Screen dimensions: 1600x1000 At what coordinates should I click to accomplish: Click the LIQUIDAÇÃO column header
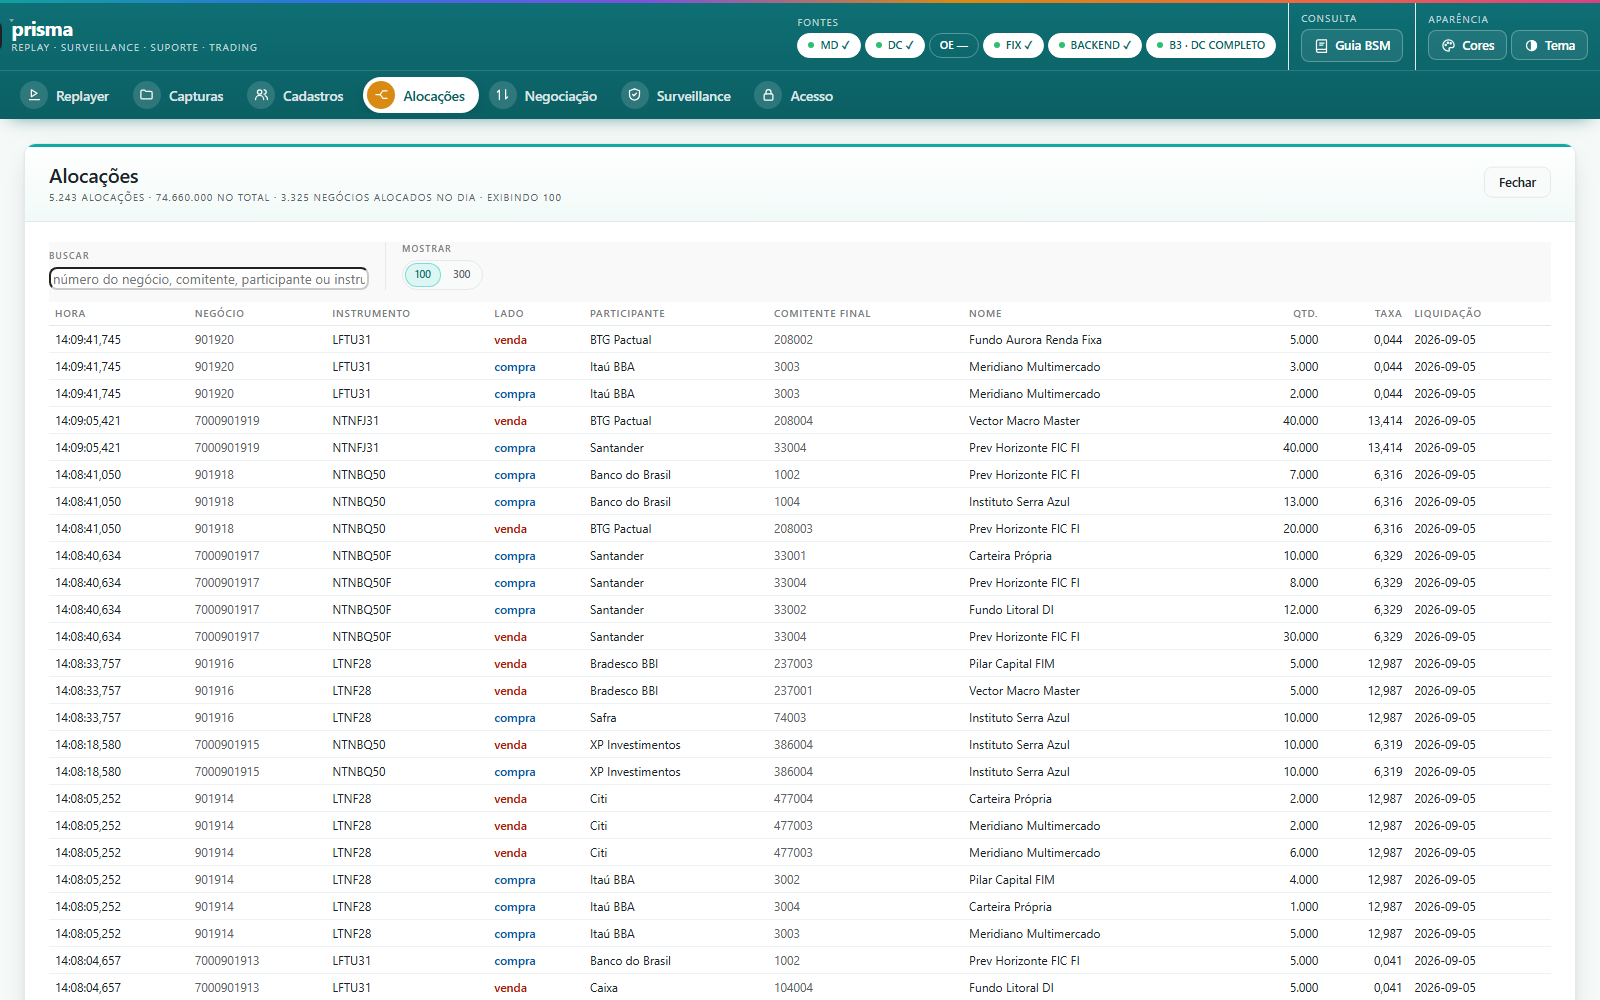click(1447, 314)
